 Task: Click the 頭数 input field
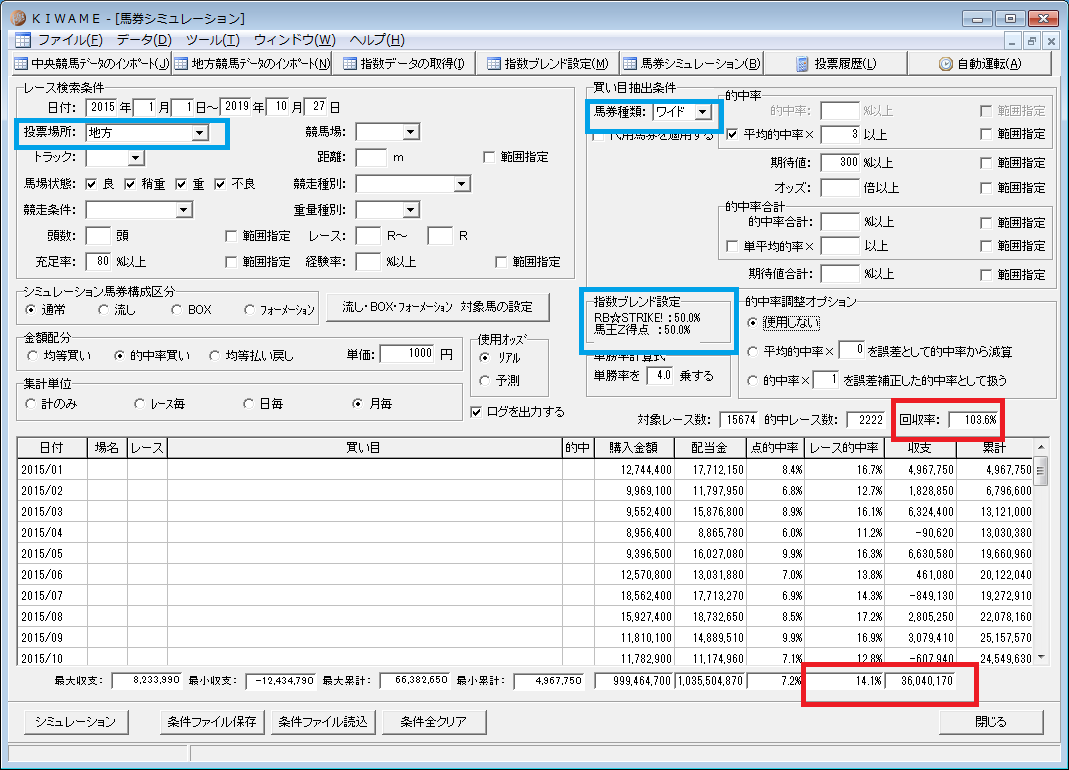(x=98, y=236)
